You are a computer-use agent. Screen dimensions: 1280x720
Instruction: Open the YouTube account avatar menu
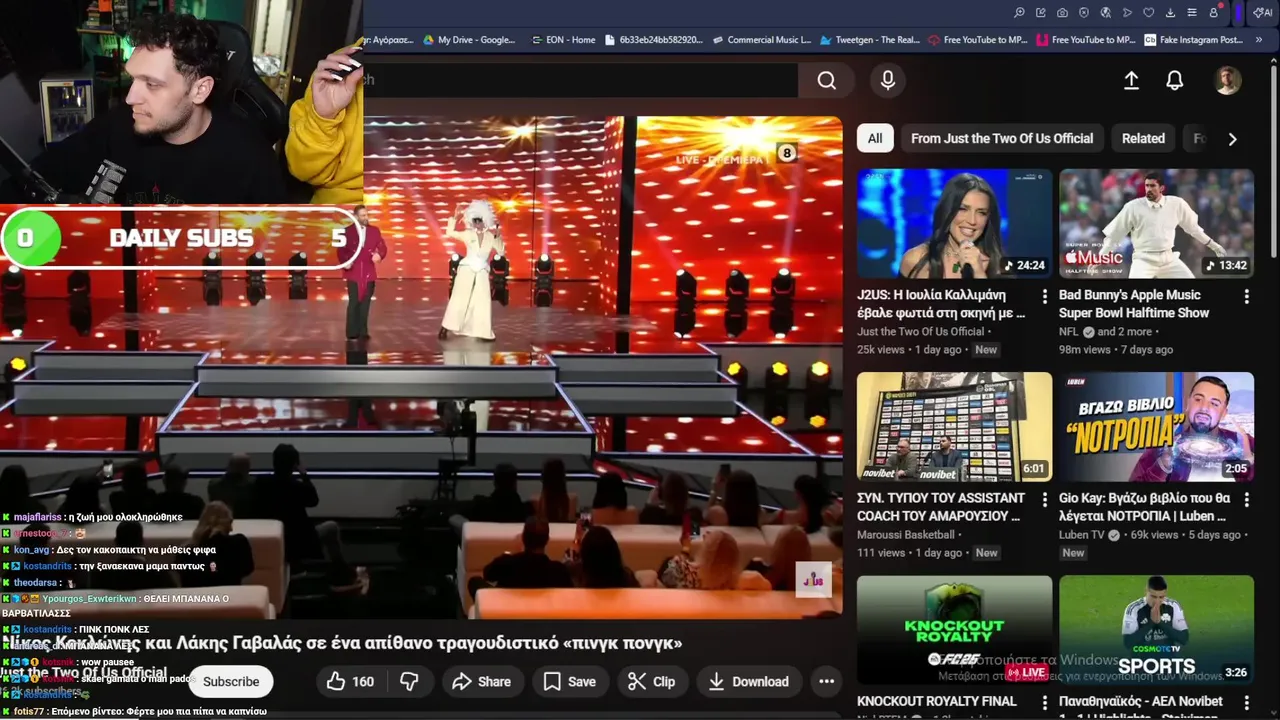[1227, 81]
